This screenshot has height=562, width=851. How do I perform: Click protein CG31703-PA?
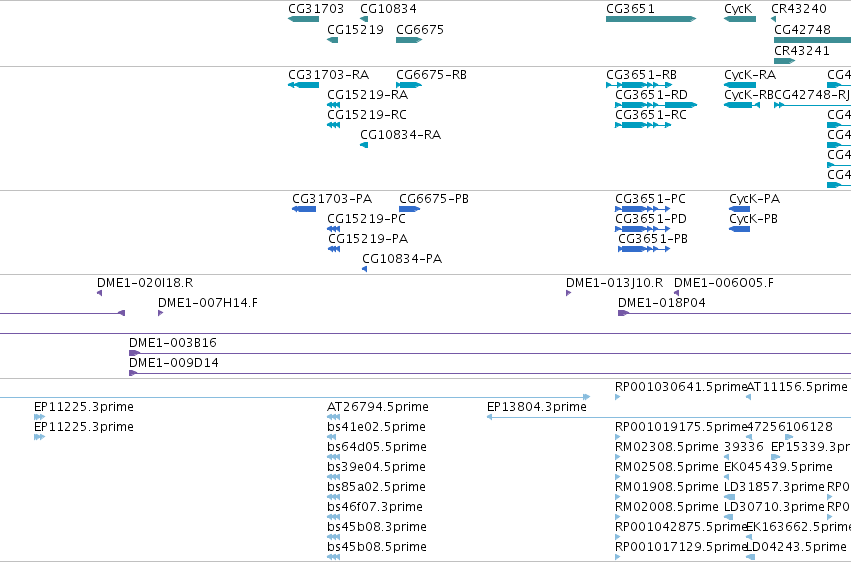[x=332, y=199]
